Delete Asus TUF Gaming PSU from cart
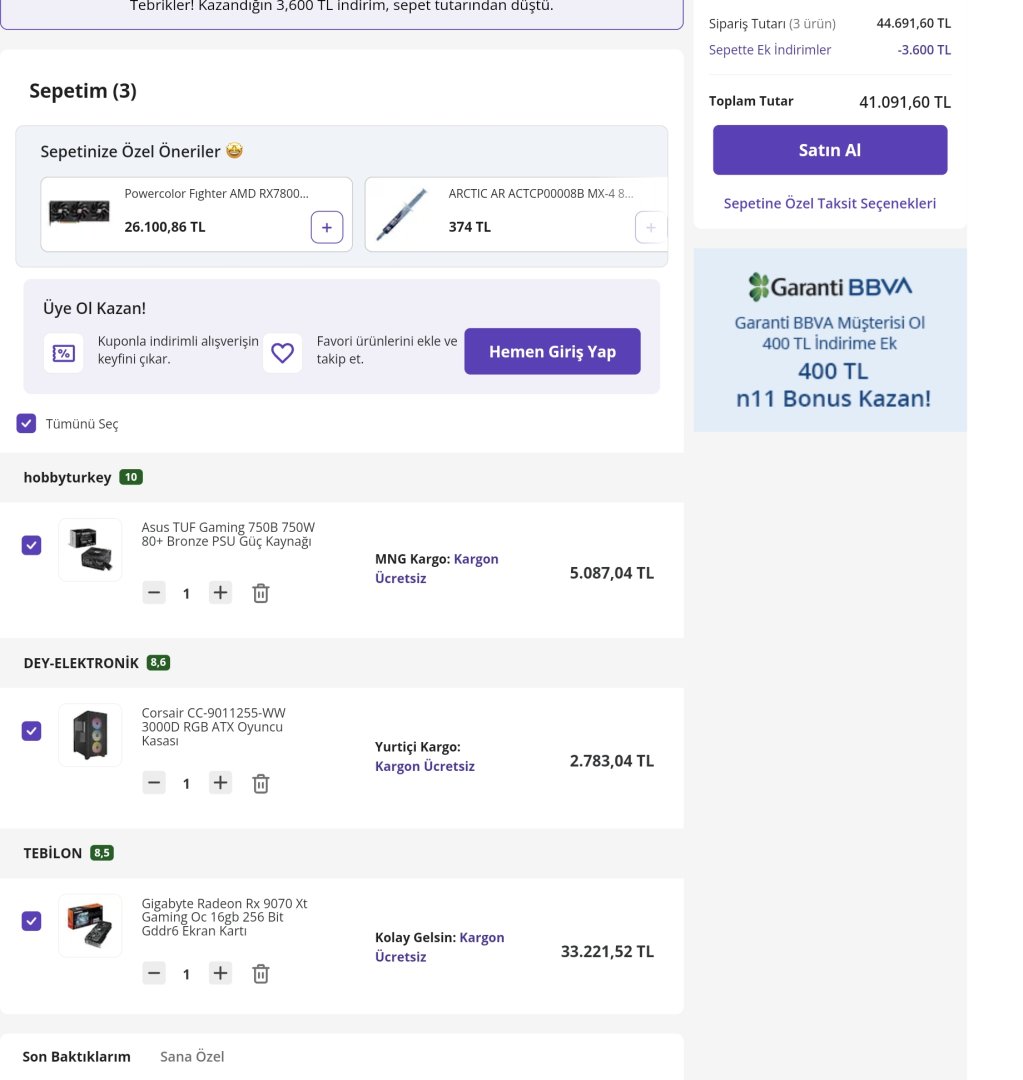 coord(260,593)
